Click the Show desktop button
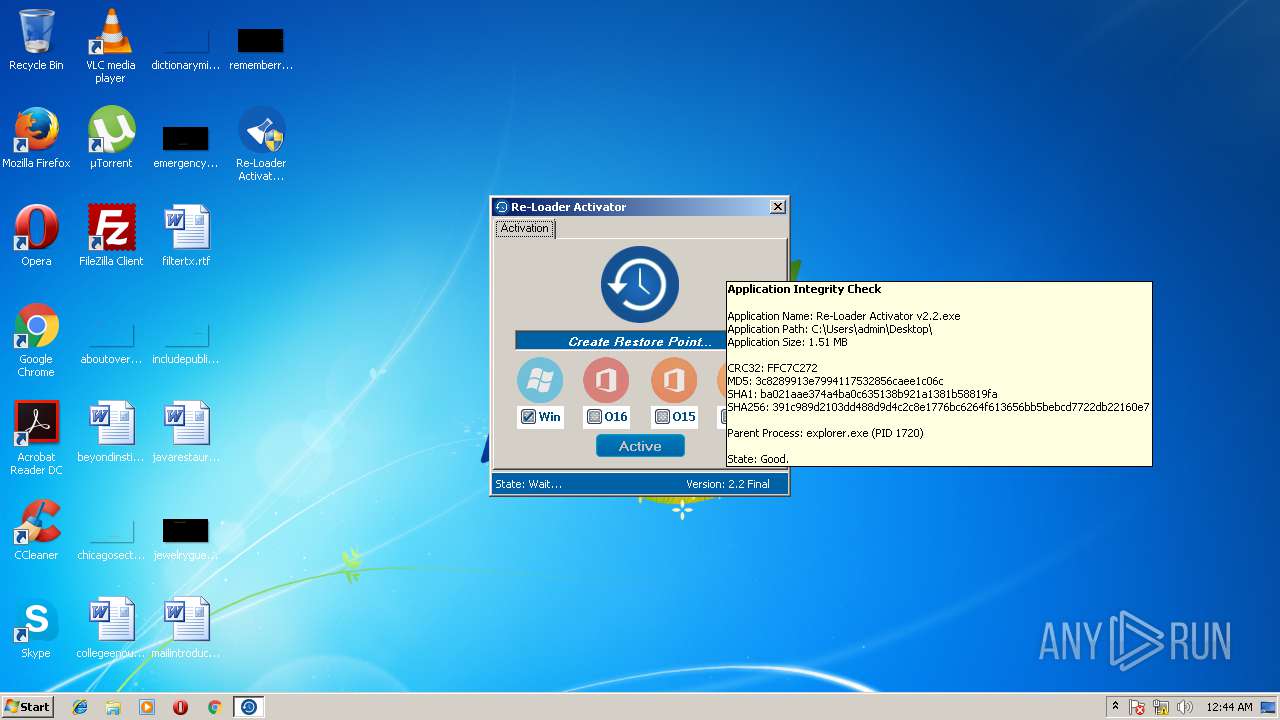The width and height of the screenshot is (1280, 720). [1270, 707]
